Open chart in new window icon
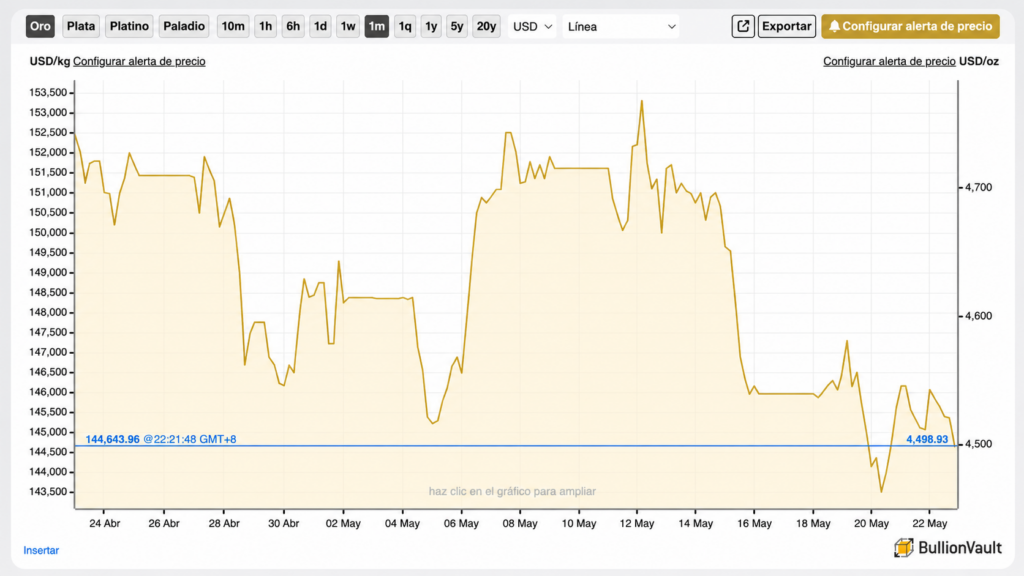The height and width of the screenshot is (576, 1024). click(x=743, y=27)
